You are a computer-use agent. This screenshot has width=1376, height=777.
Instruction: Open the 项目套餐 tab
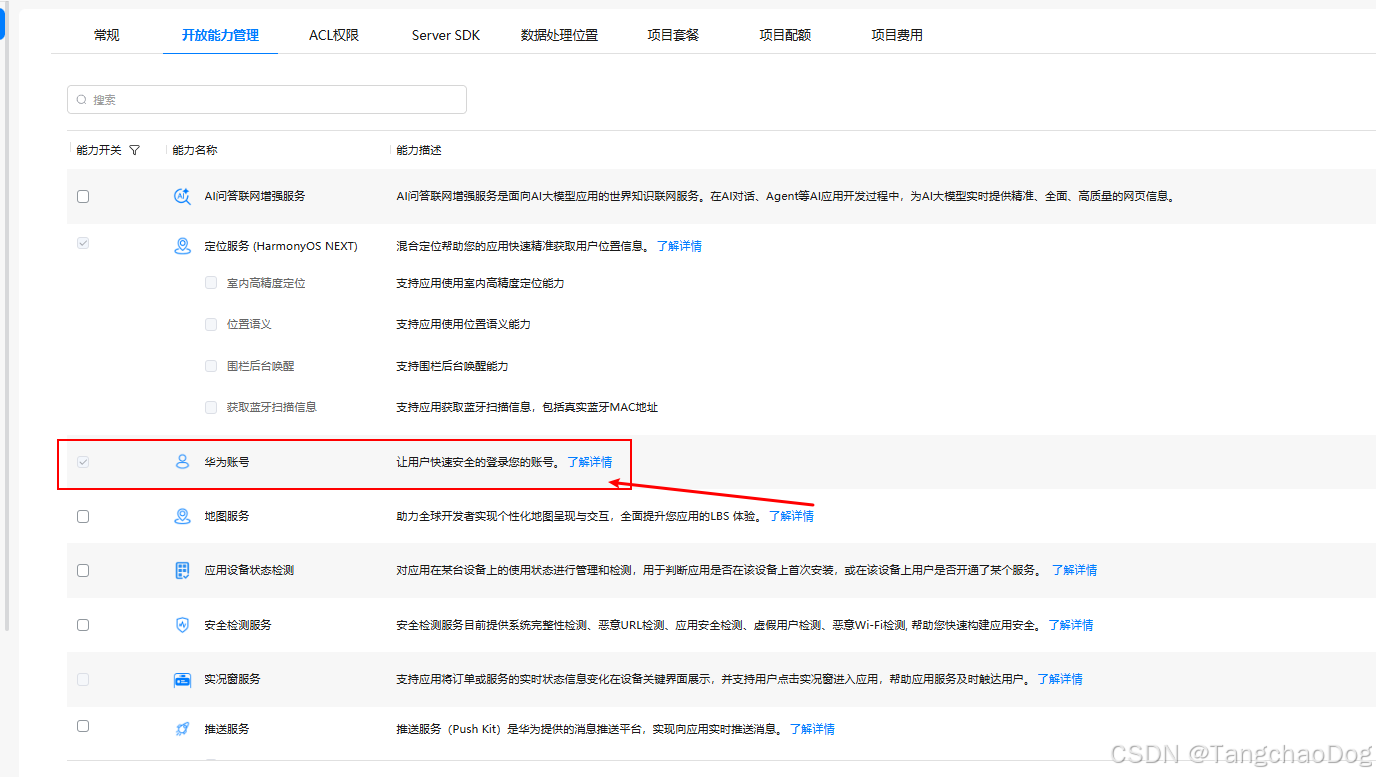(x=673, y=35)
